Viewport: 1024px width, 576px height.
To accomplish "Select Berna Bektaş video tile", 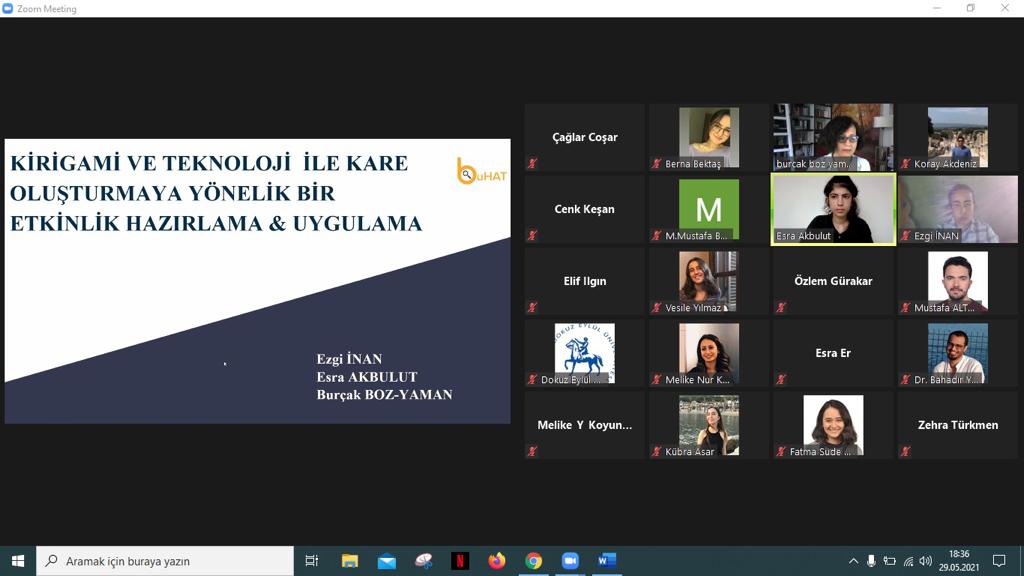I will 709,137.
